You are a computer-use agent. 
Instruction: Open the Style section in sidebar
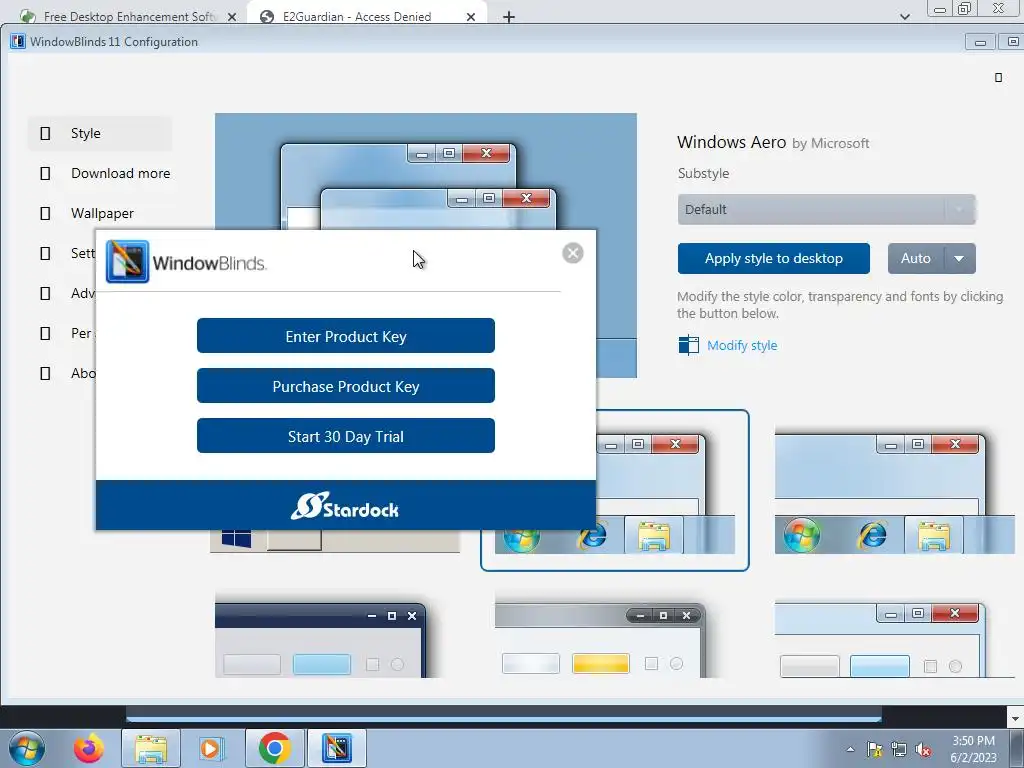[x=100, y=133]
